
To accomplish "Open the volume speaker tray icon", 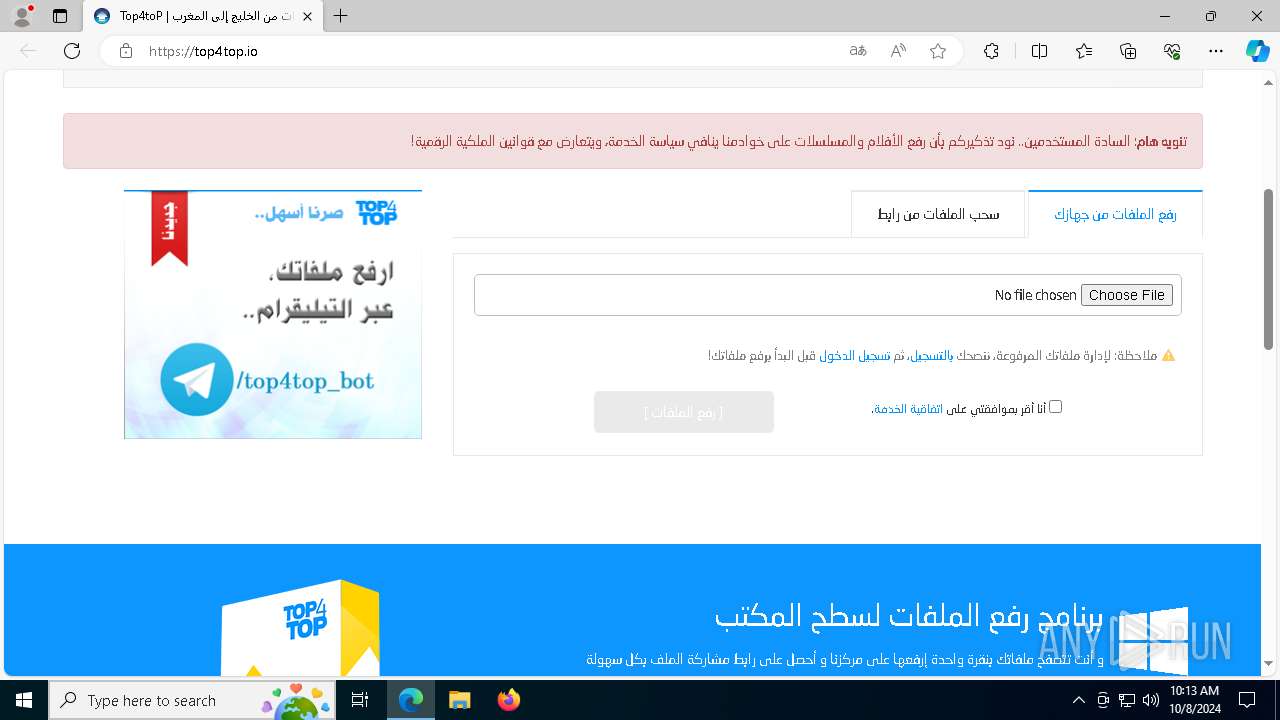I will tap(1150, 700).
